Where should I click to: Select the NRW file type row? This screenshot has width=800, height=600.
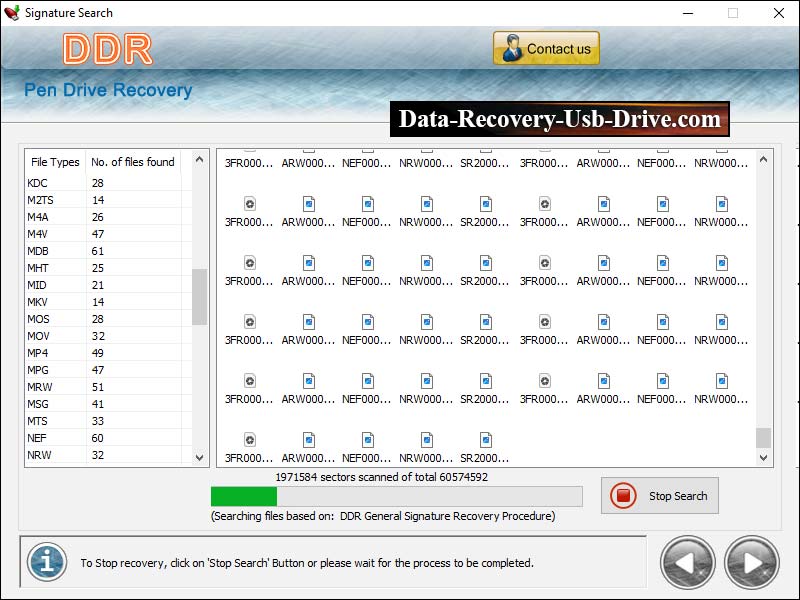pyautogui.click(x=109, y=455)
